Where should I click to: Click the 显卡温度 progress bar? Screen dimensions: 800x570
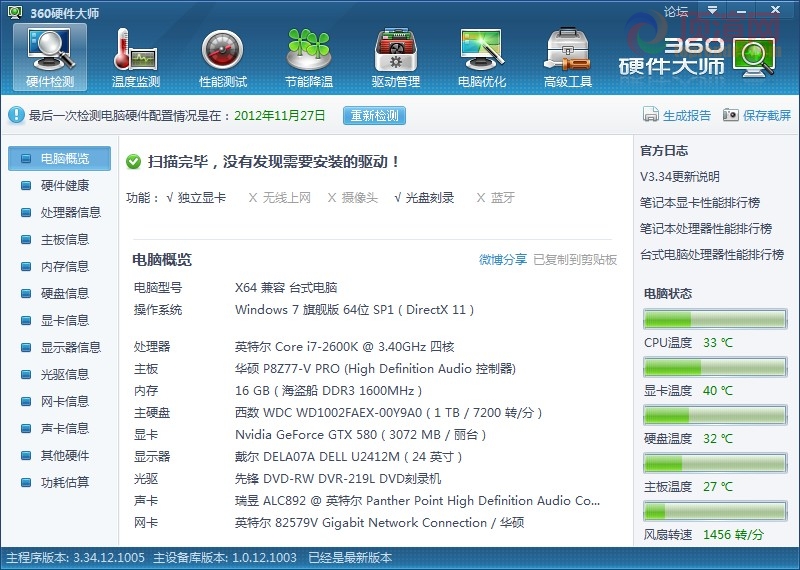(715, 367)
